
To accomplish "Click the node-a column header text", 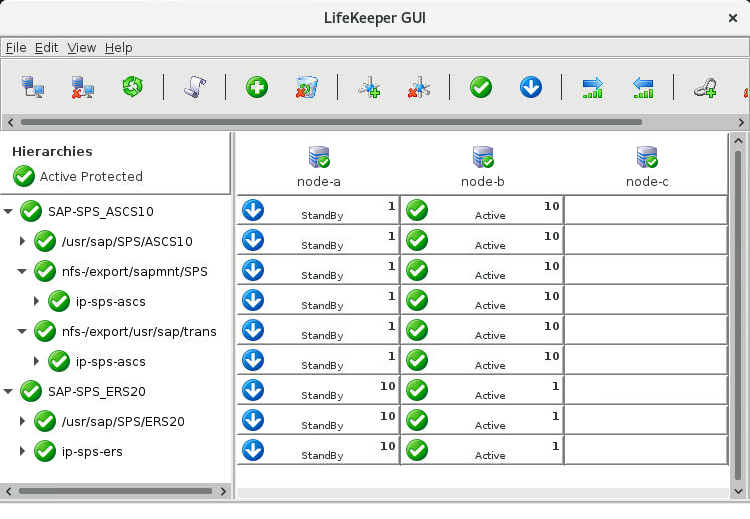I will click(319, 182).
